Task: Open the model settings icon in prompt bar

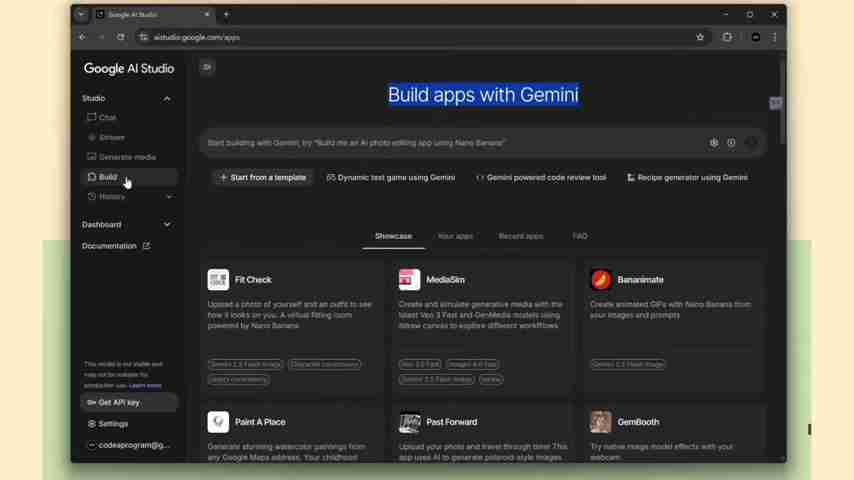Action: (x=714, y=143)
